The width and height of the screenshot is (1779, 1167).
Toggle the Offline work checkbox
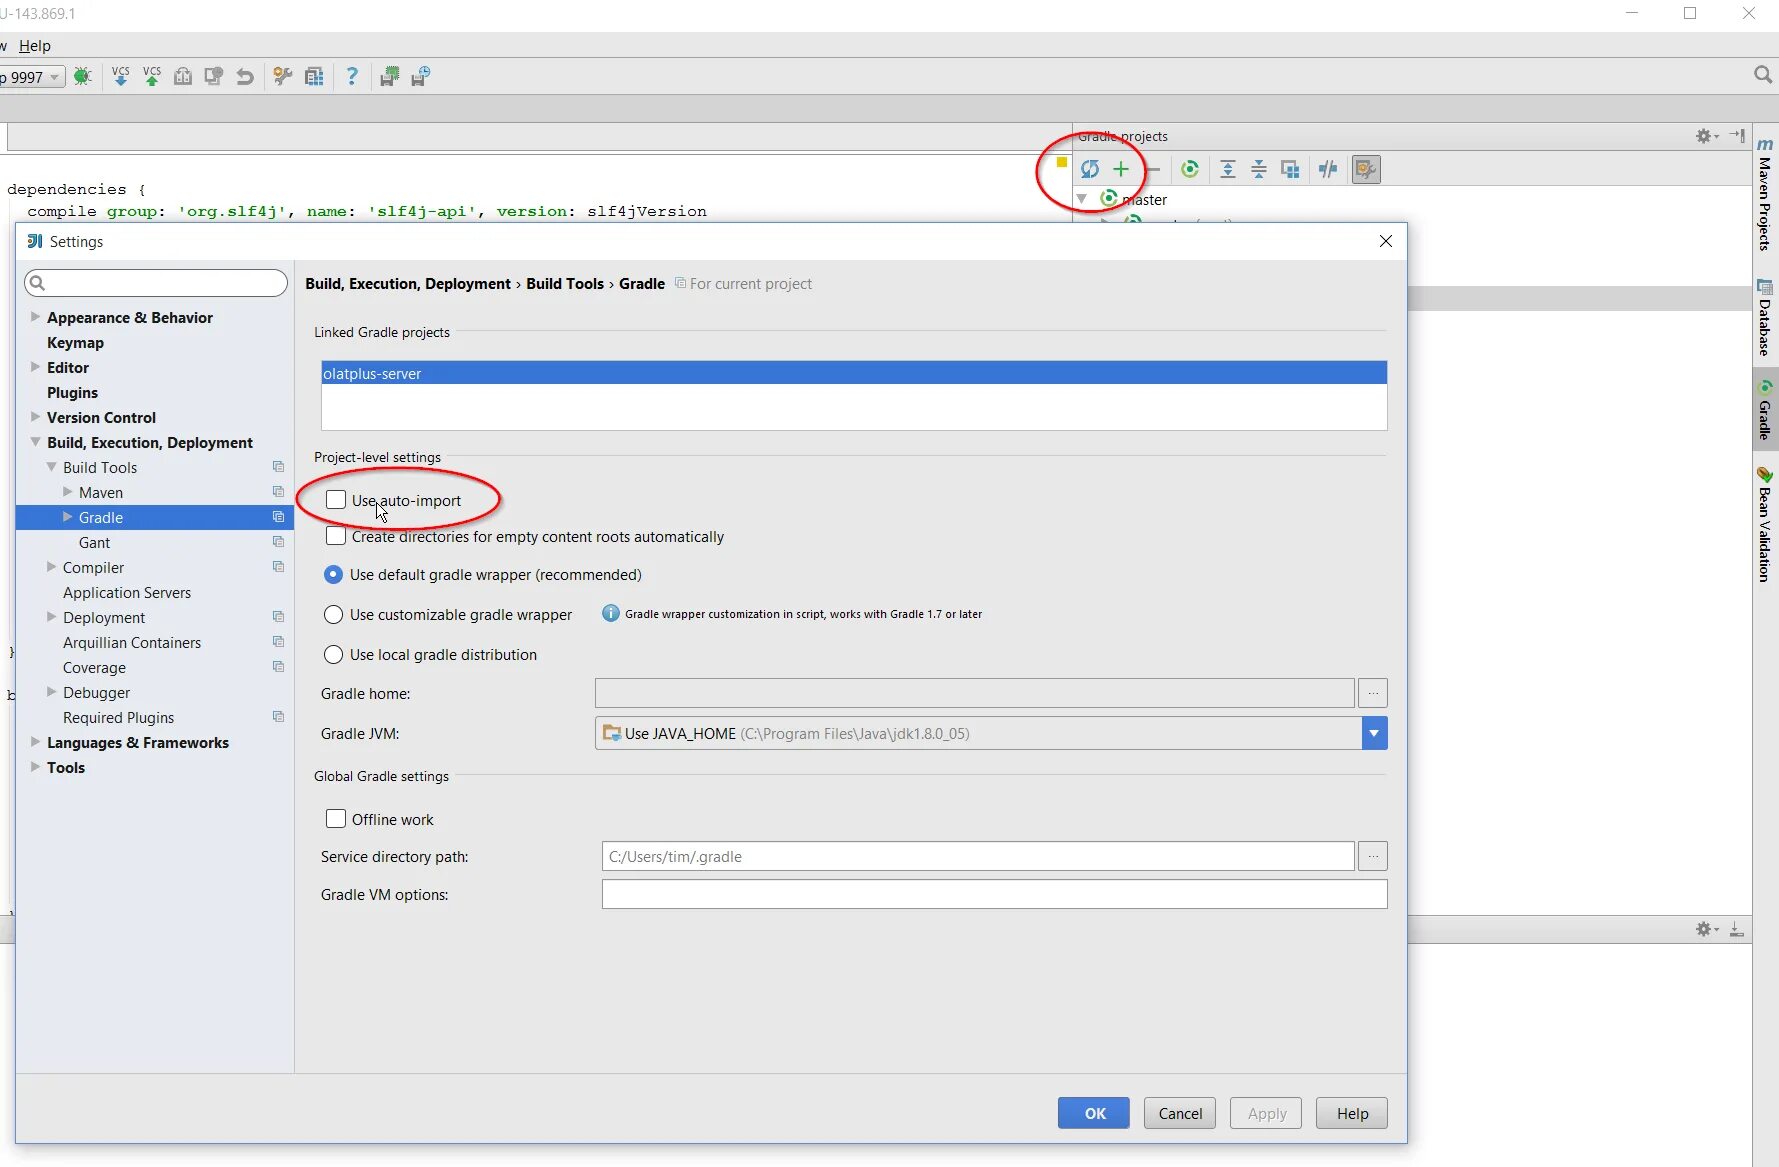pyautogui.click(x=336, y=819)
